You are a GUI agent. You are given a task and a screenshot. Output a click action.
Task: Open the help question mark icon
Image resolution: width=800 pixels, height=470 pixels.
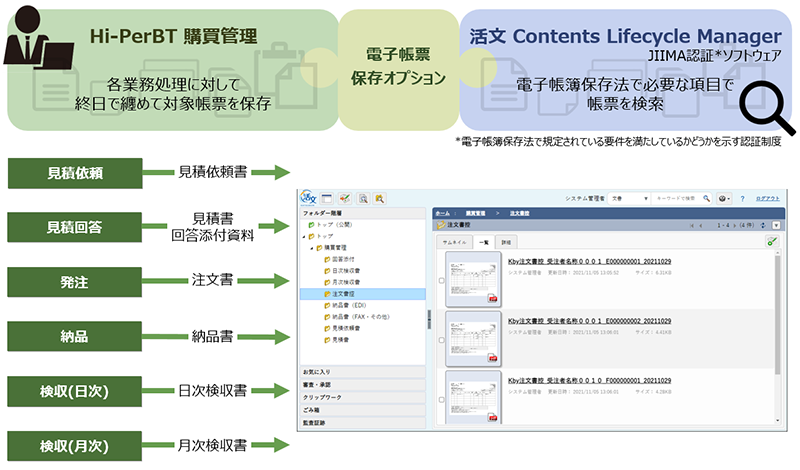click(x=742, y=199)
